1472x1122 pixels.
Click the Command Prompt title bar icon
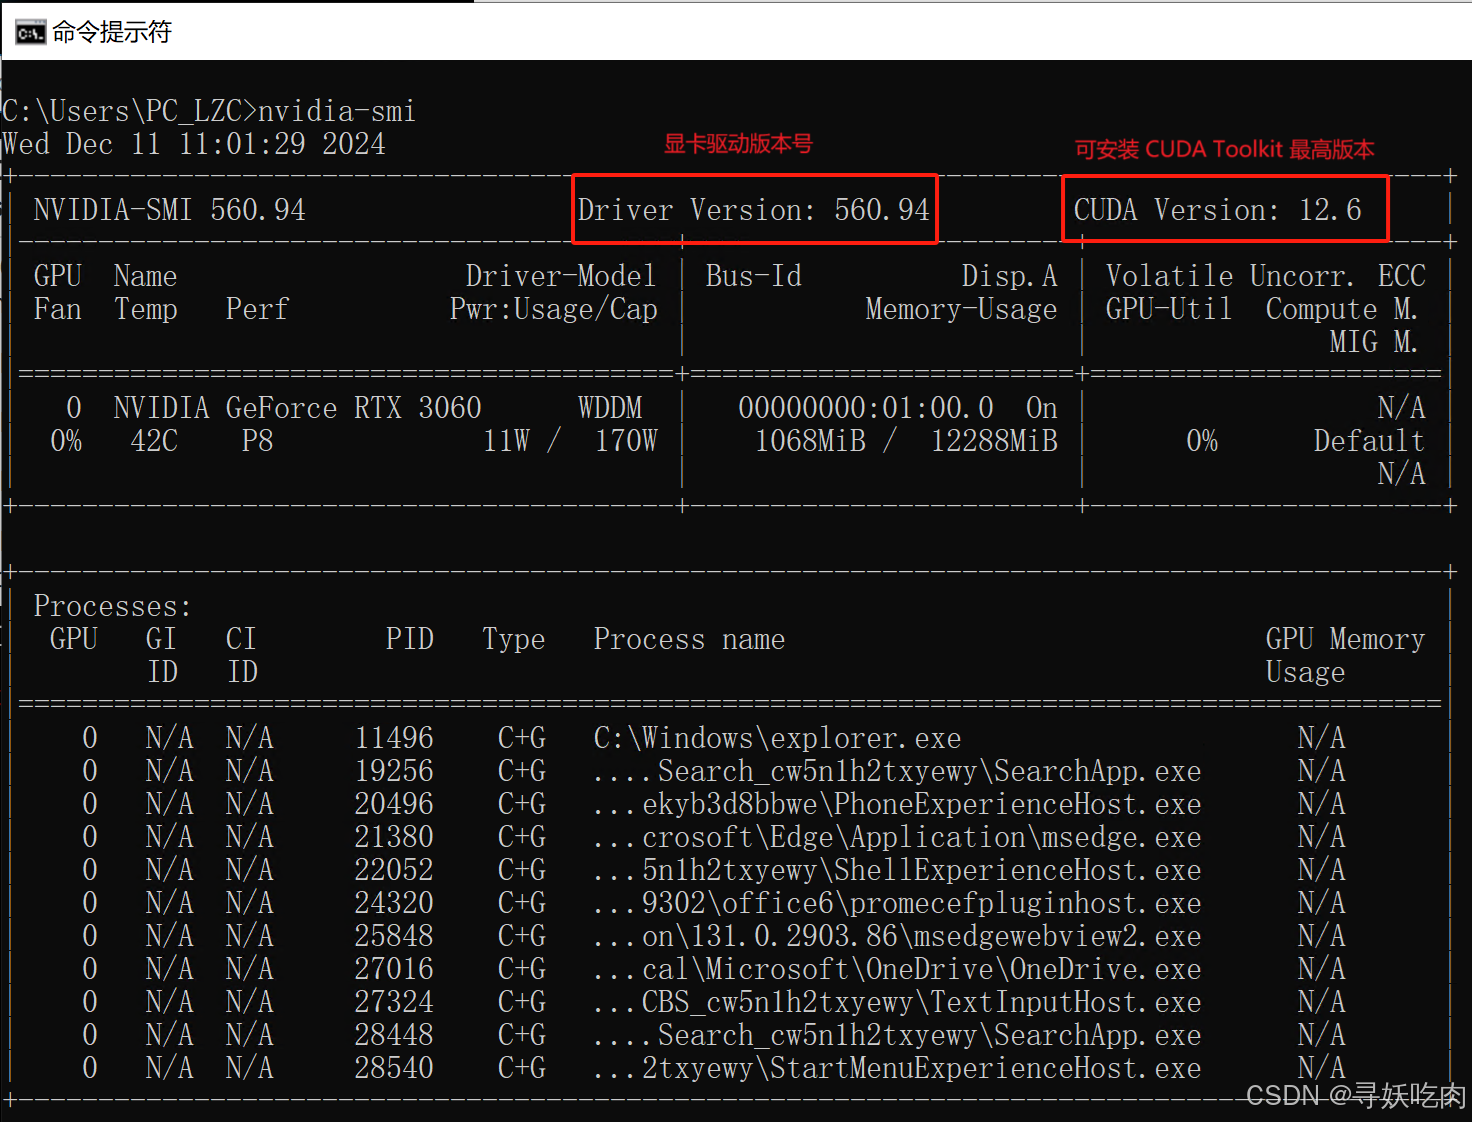30,33
